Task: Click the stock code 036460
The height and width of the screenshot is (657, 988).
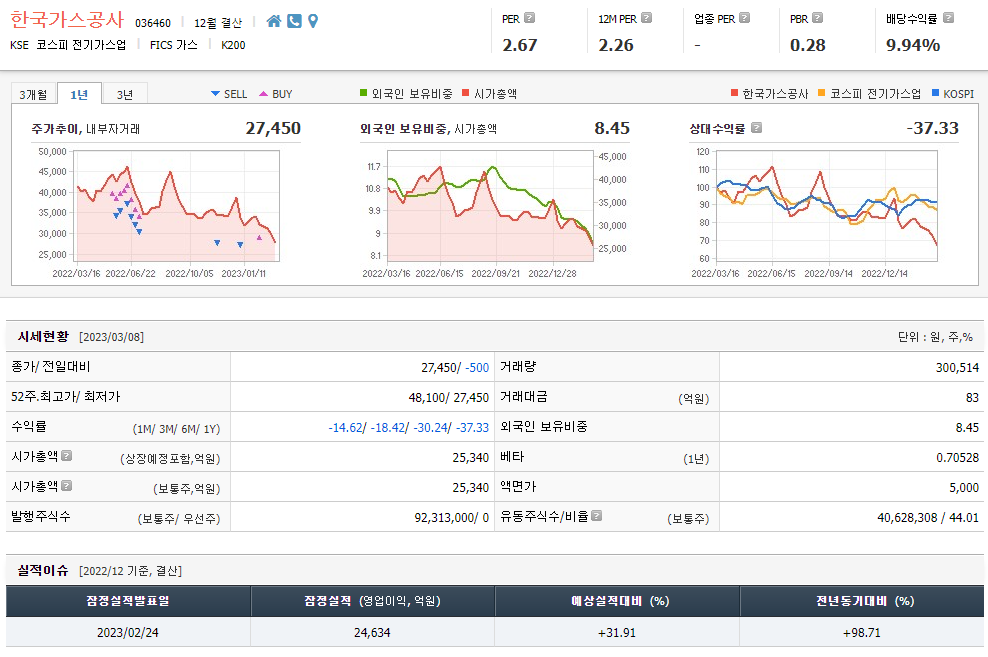Action: 153,23
